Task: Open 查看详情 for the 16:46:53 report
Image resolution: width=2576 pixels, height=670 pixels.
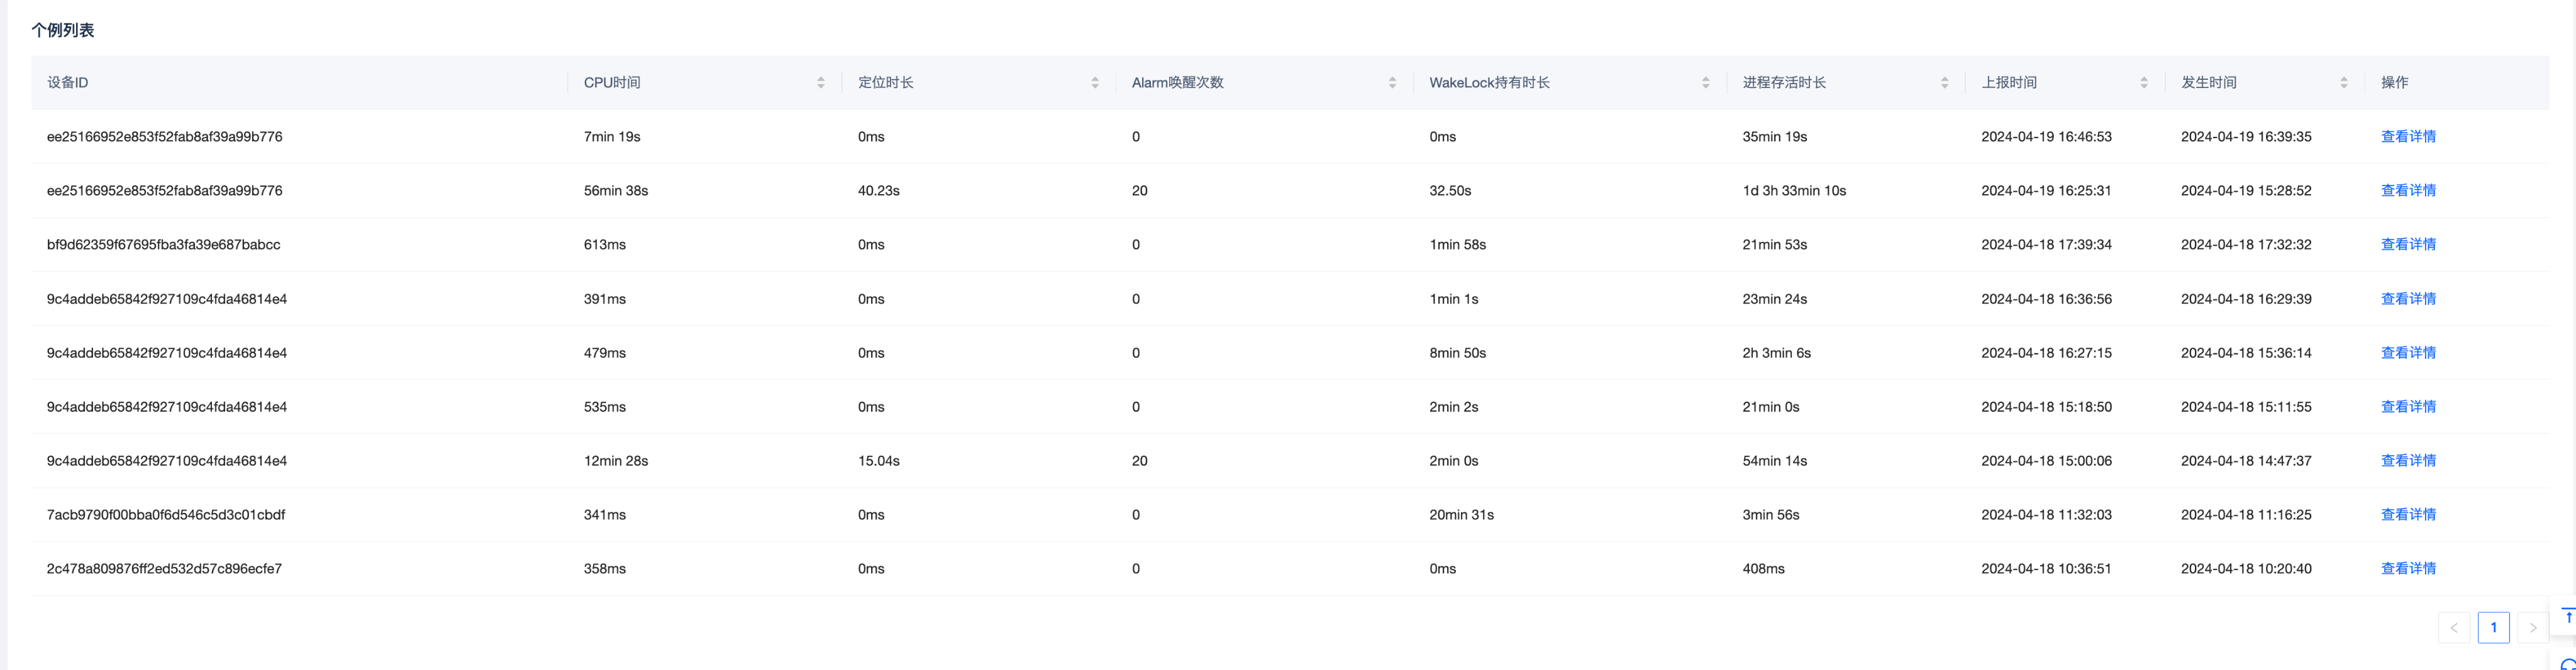Action: pos(2407,137)
